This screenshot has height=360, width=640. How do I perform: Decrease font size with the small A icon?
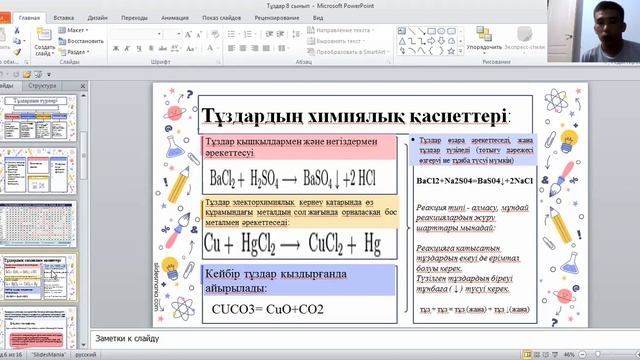[199, 35]
